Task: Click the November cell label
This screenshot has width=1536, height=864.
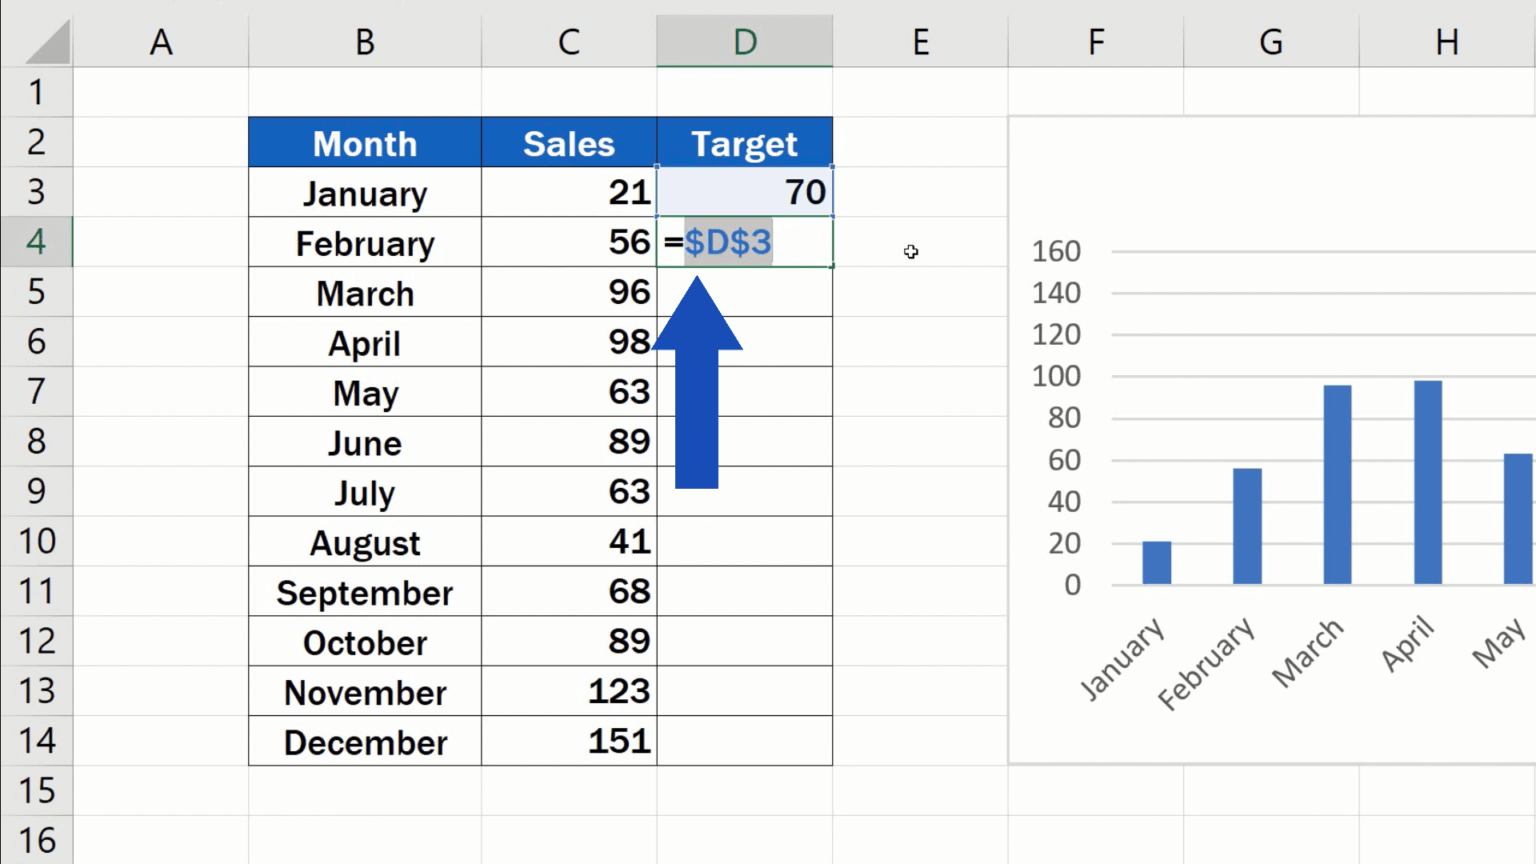Action: pos(364,692)
